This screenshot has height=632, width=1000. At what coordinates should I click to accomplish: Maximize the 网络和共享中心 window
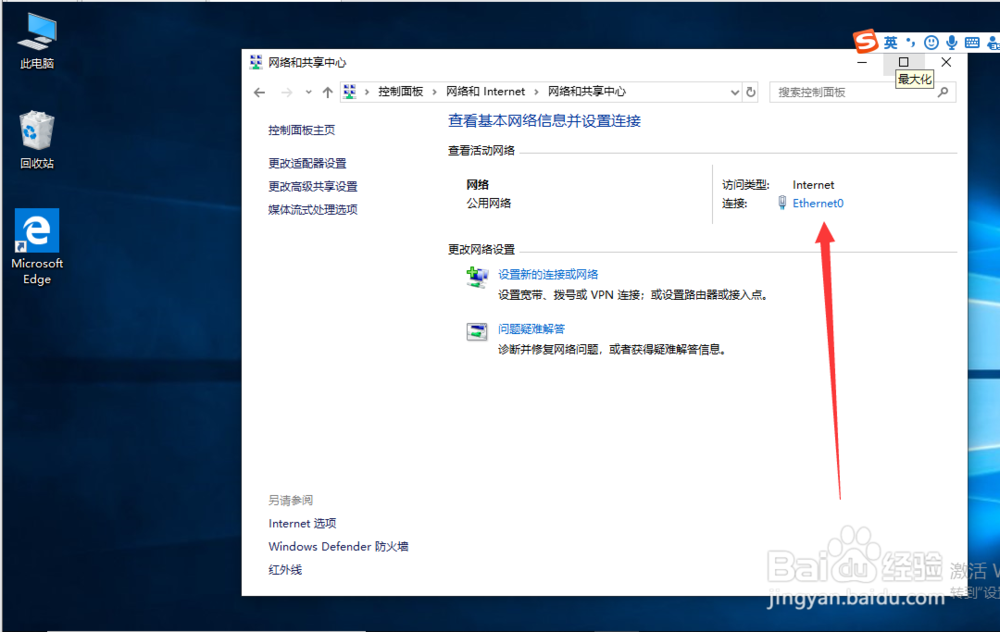click(x=903, y=62)
